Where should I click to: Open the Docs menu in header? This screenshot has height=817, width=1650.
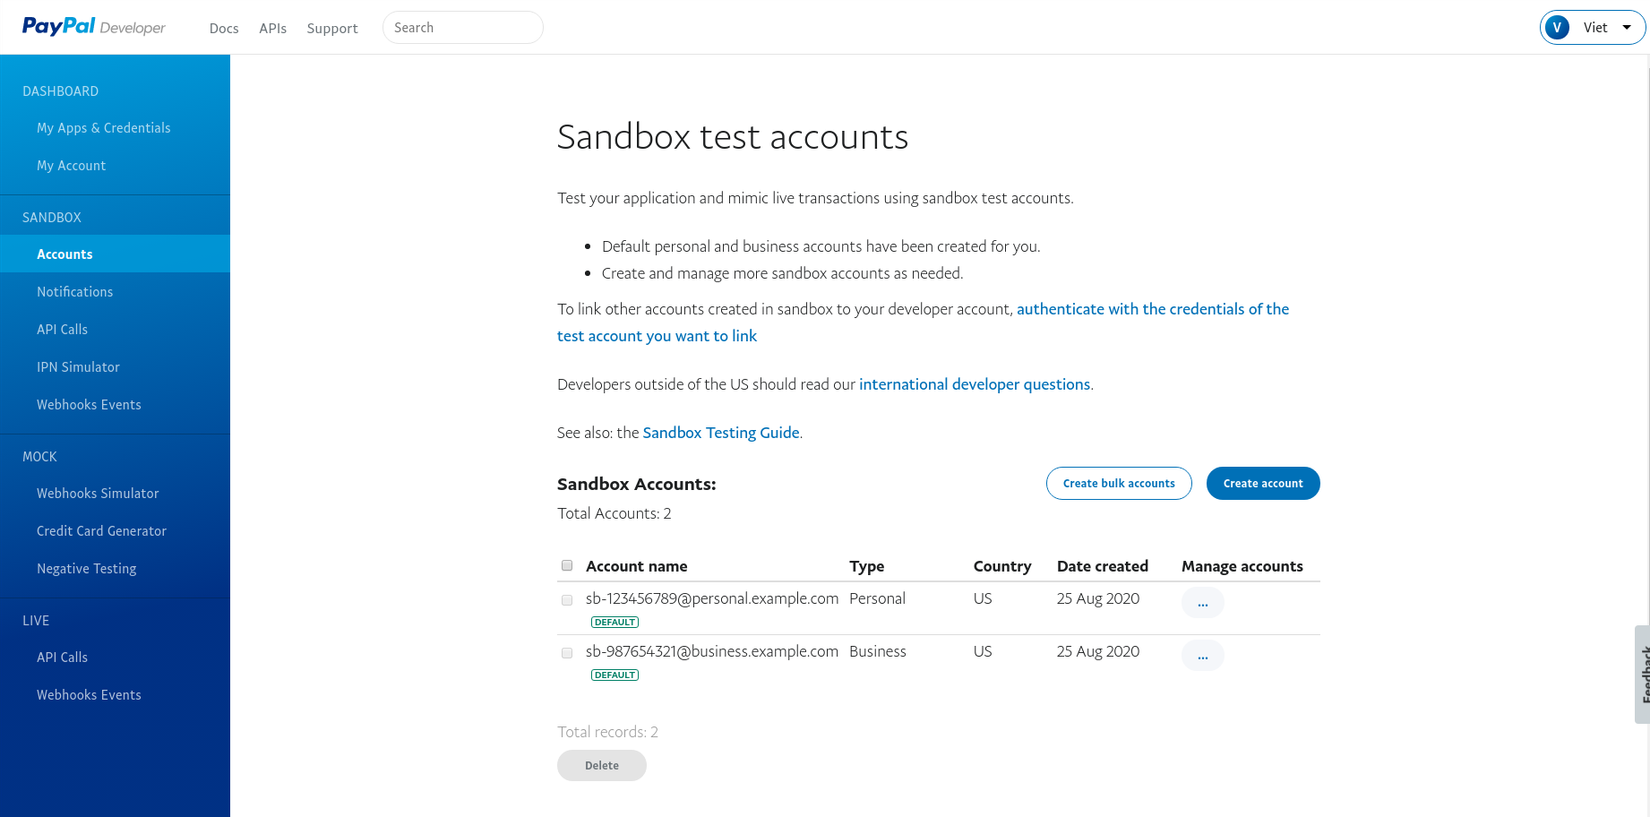[x=224, y=28]
